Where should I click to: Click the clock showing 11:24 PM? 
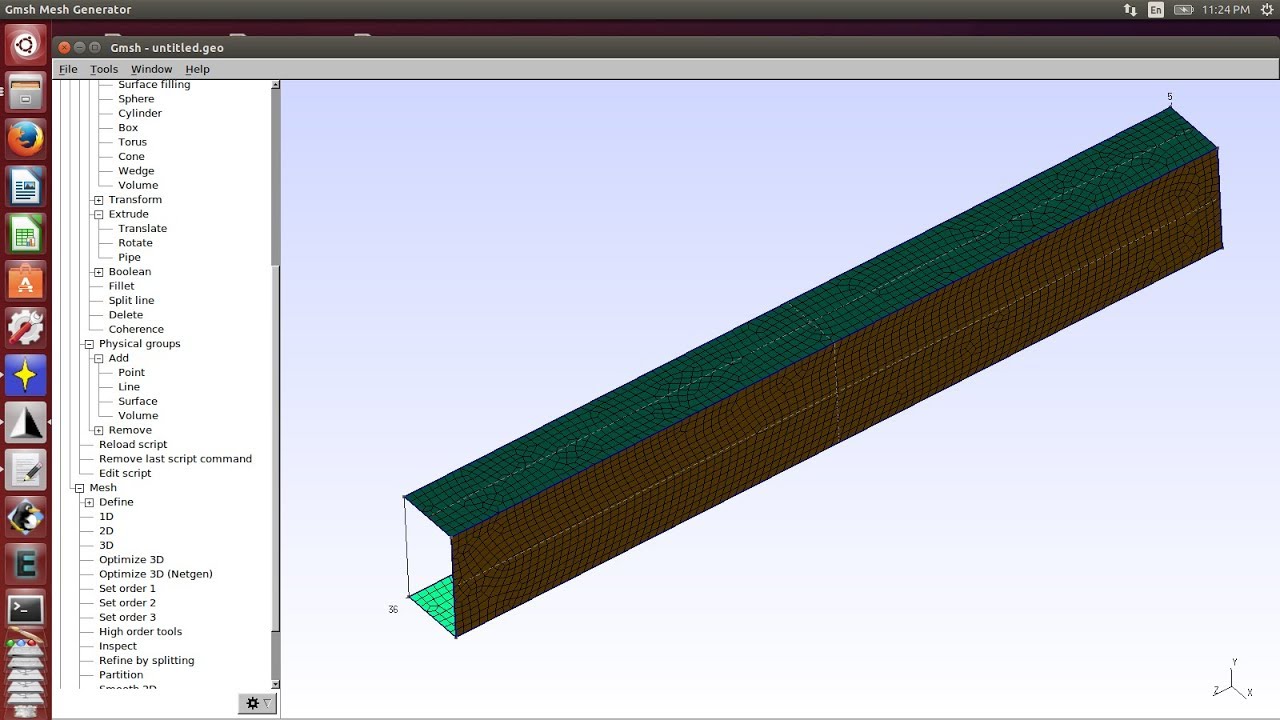click(x=1227, y=9)
